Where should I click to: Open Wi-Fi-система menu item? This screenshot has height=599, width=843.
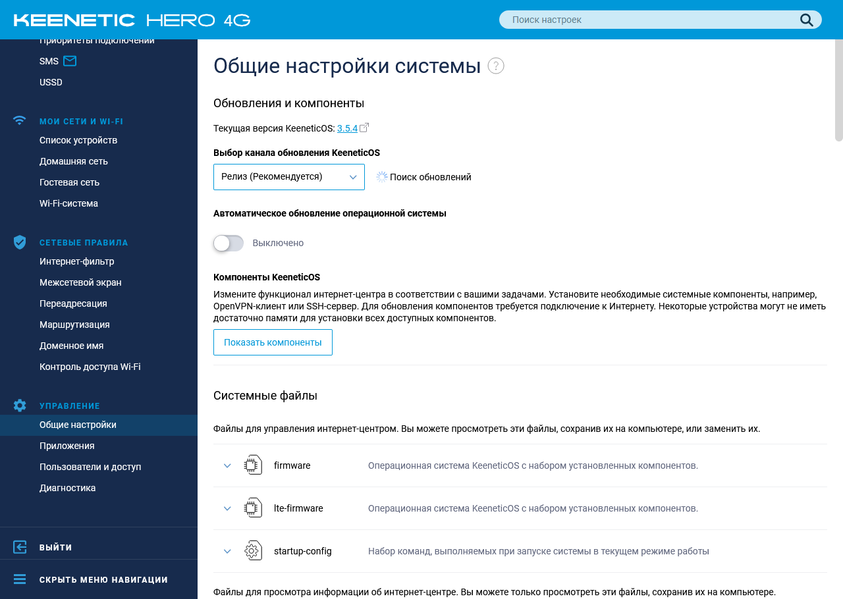69,203
